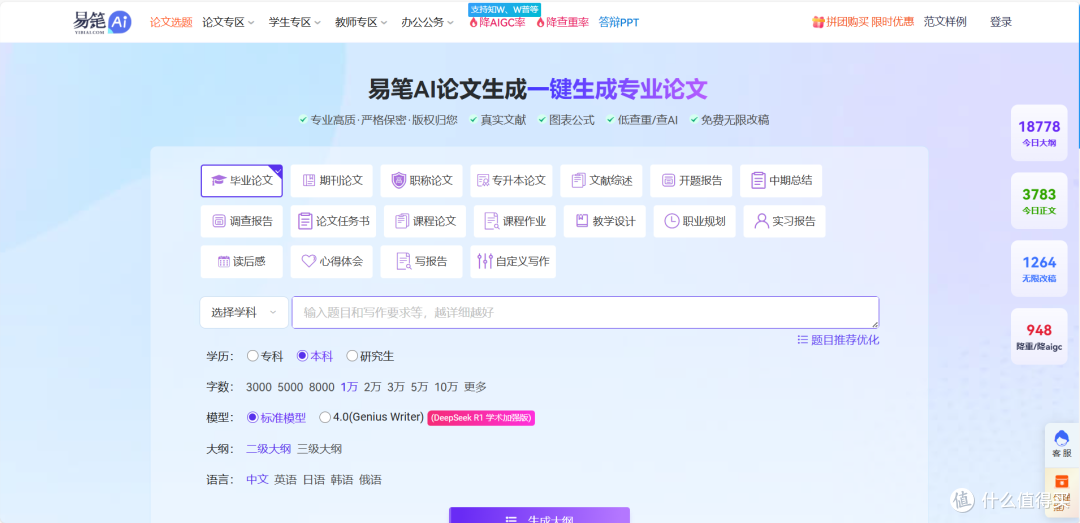Open 范文样例 in top navigation
The height and width of the screenshot is (523, 1080).
tap(945, 22)
